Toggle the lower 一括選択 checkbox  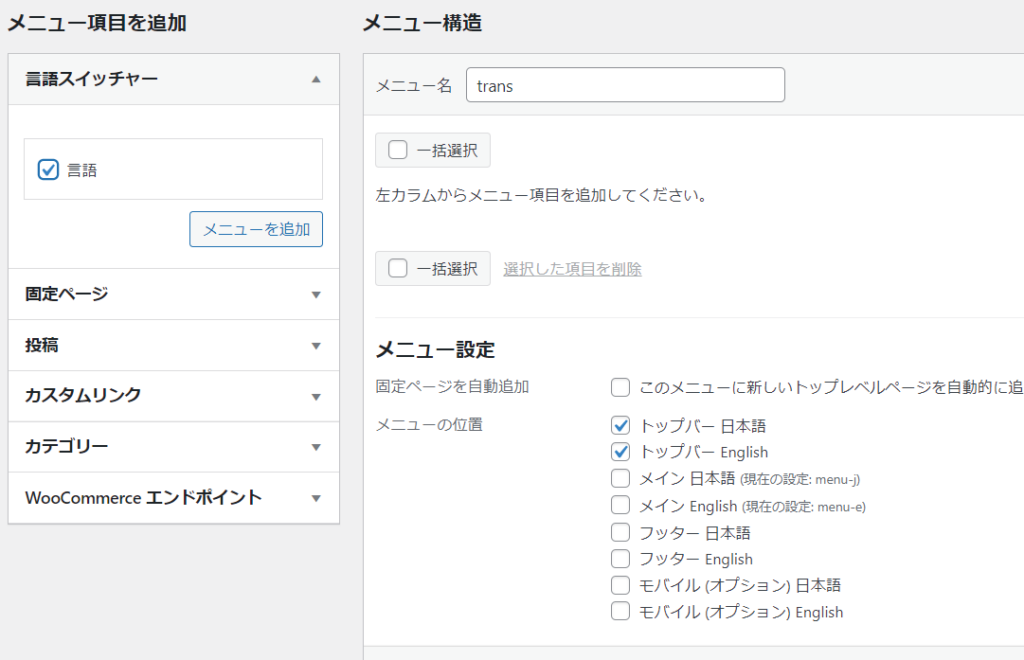click(398, 268)
